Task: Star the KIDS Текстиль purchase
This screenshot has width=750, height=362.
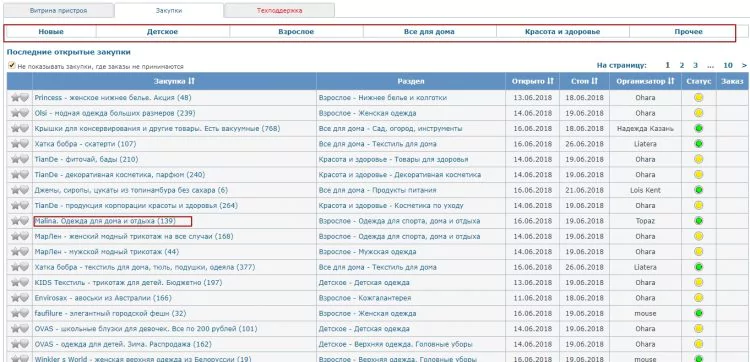Action: 15,283
